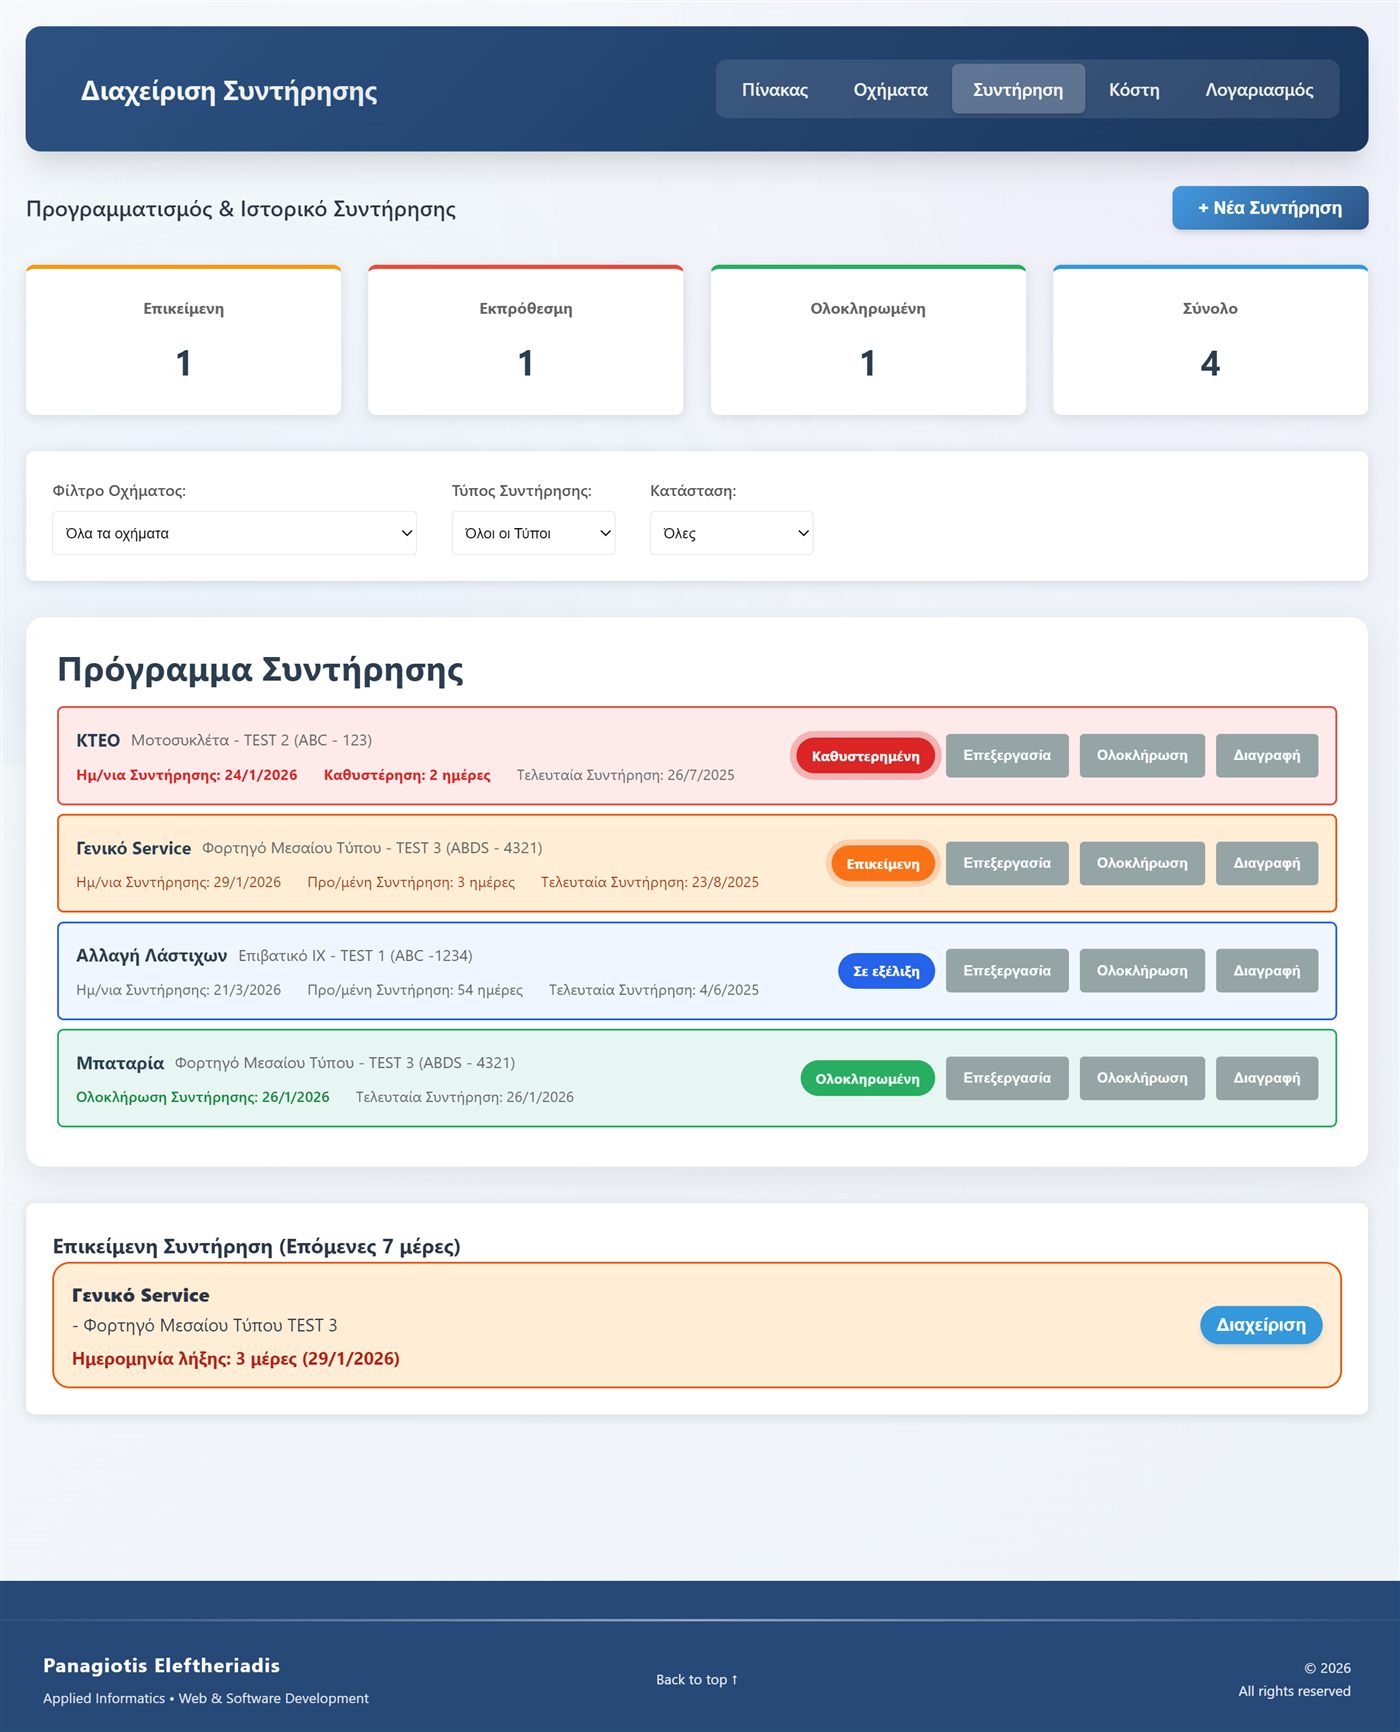Click the text Καθυστέρηση: 2 ημέρες
The width and height of the screenshot is (1400, 1732).
point(407,775)
